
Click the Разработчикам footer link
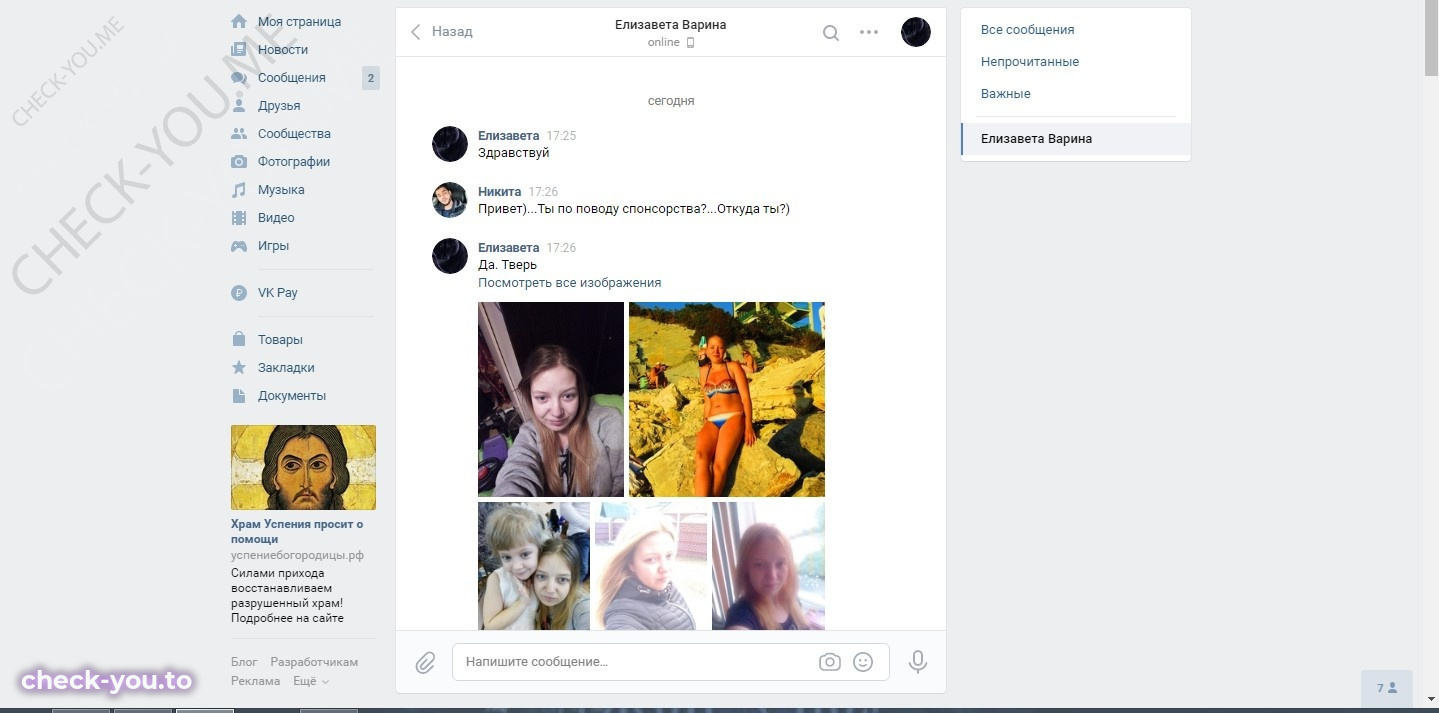(x=314, y=662)
